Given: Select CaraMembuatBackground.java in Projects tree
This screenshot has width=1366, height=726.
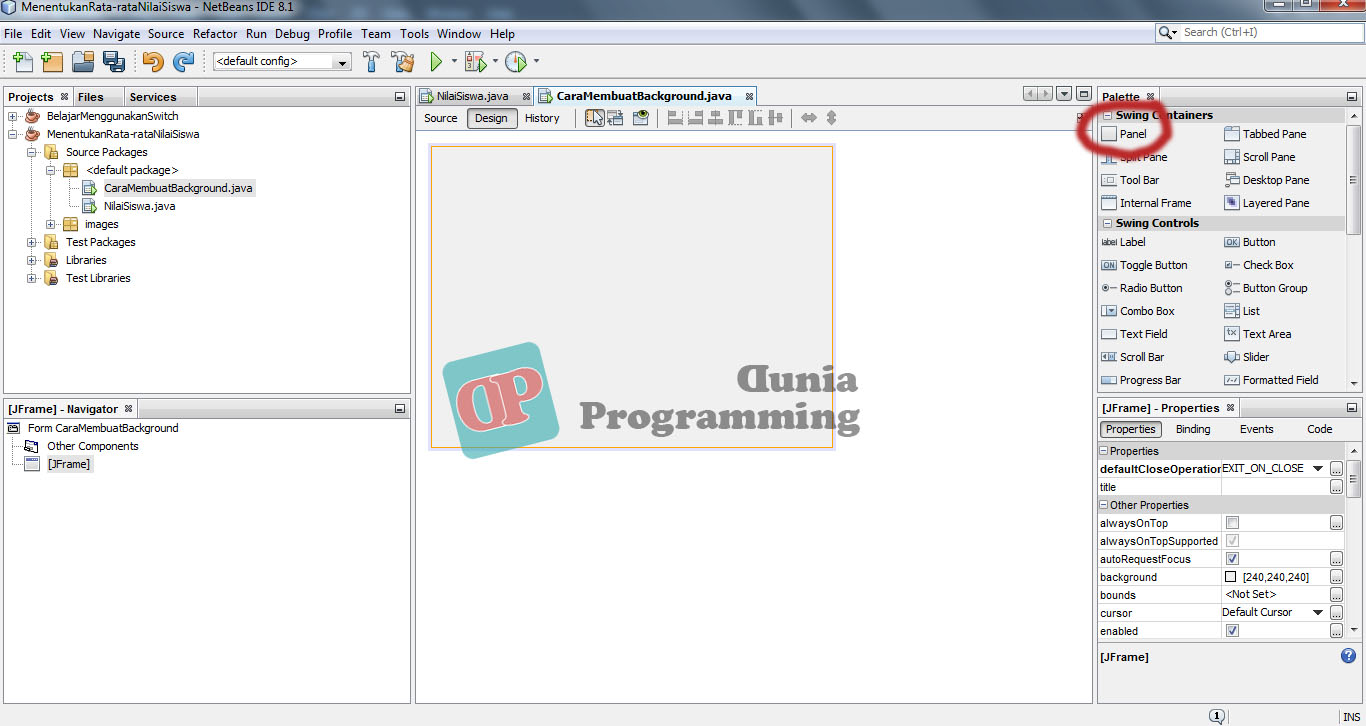Looking at the screenshot, I should coord(178,188).
